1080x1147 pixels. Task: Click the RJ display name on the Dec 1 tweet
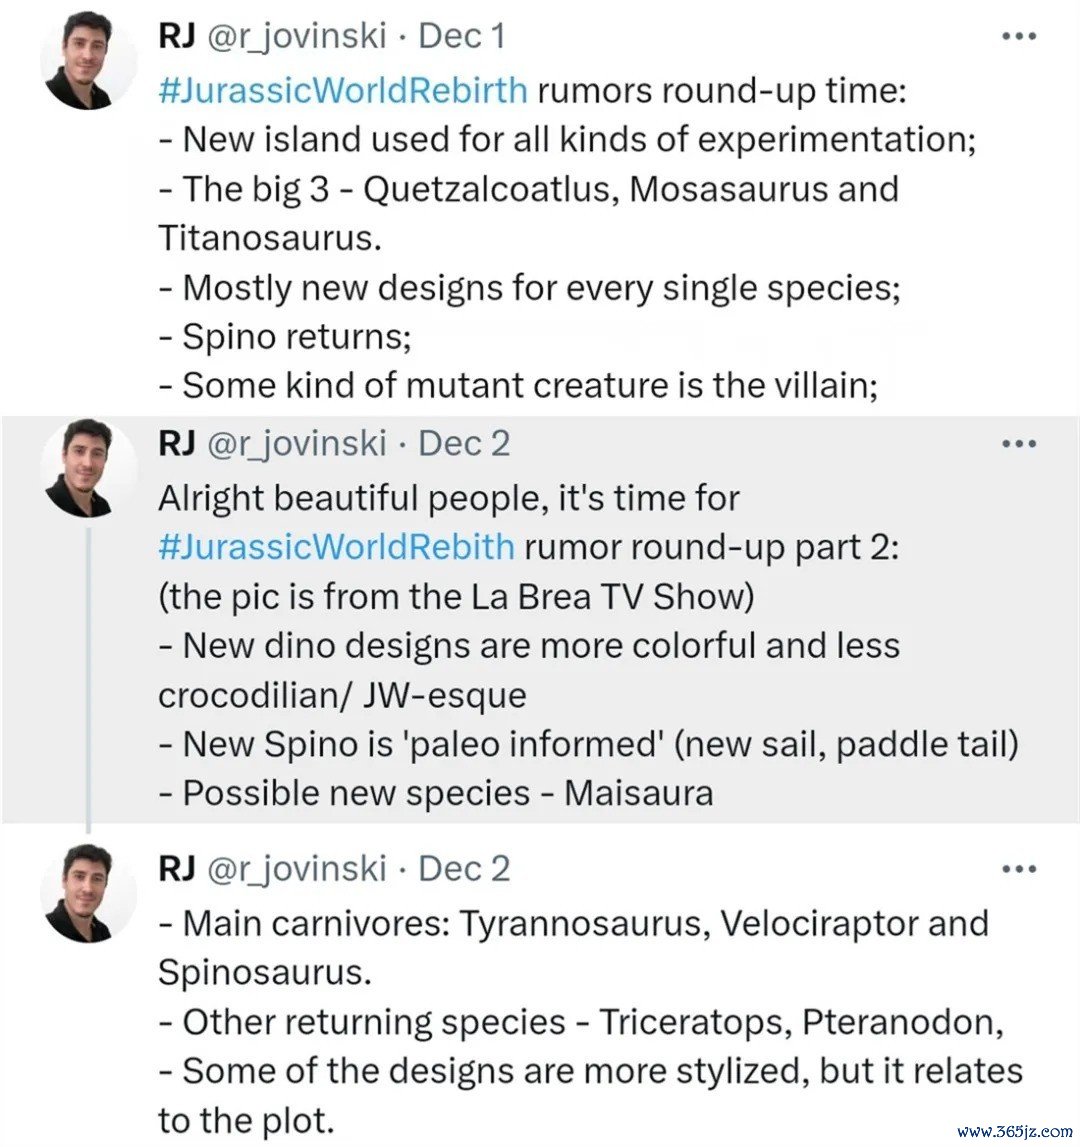pos(176,36)
